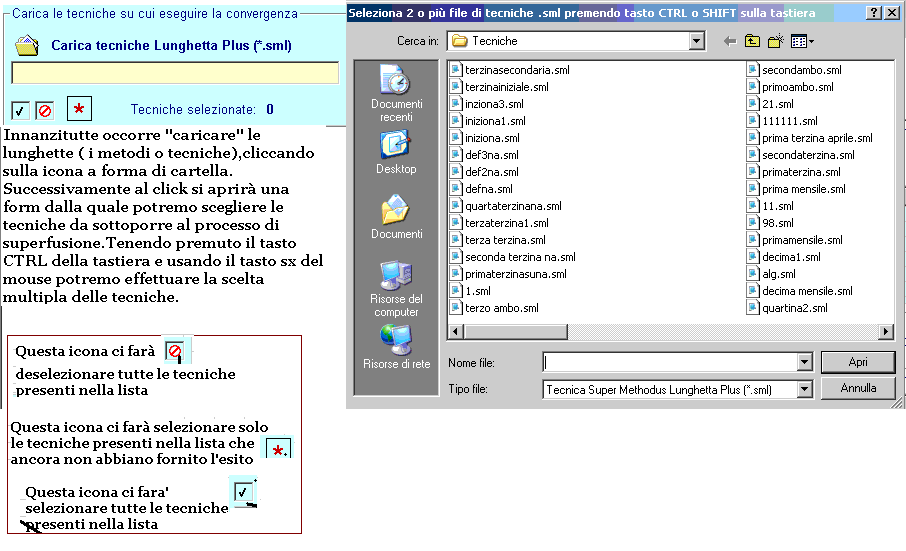Select file secondambo.sml
Viewport: 906px width, 551px height.
point(794,70)
